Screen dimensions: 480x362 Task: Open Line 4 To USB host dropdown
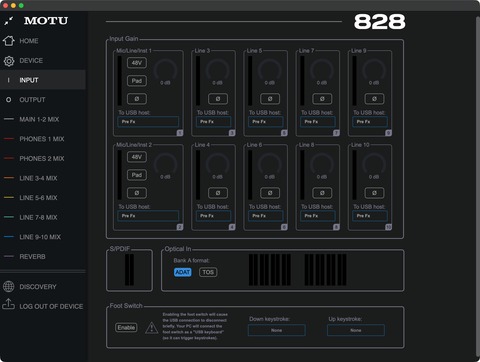pos(213,216)
